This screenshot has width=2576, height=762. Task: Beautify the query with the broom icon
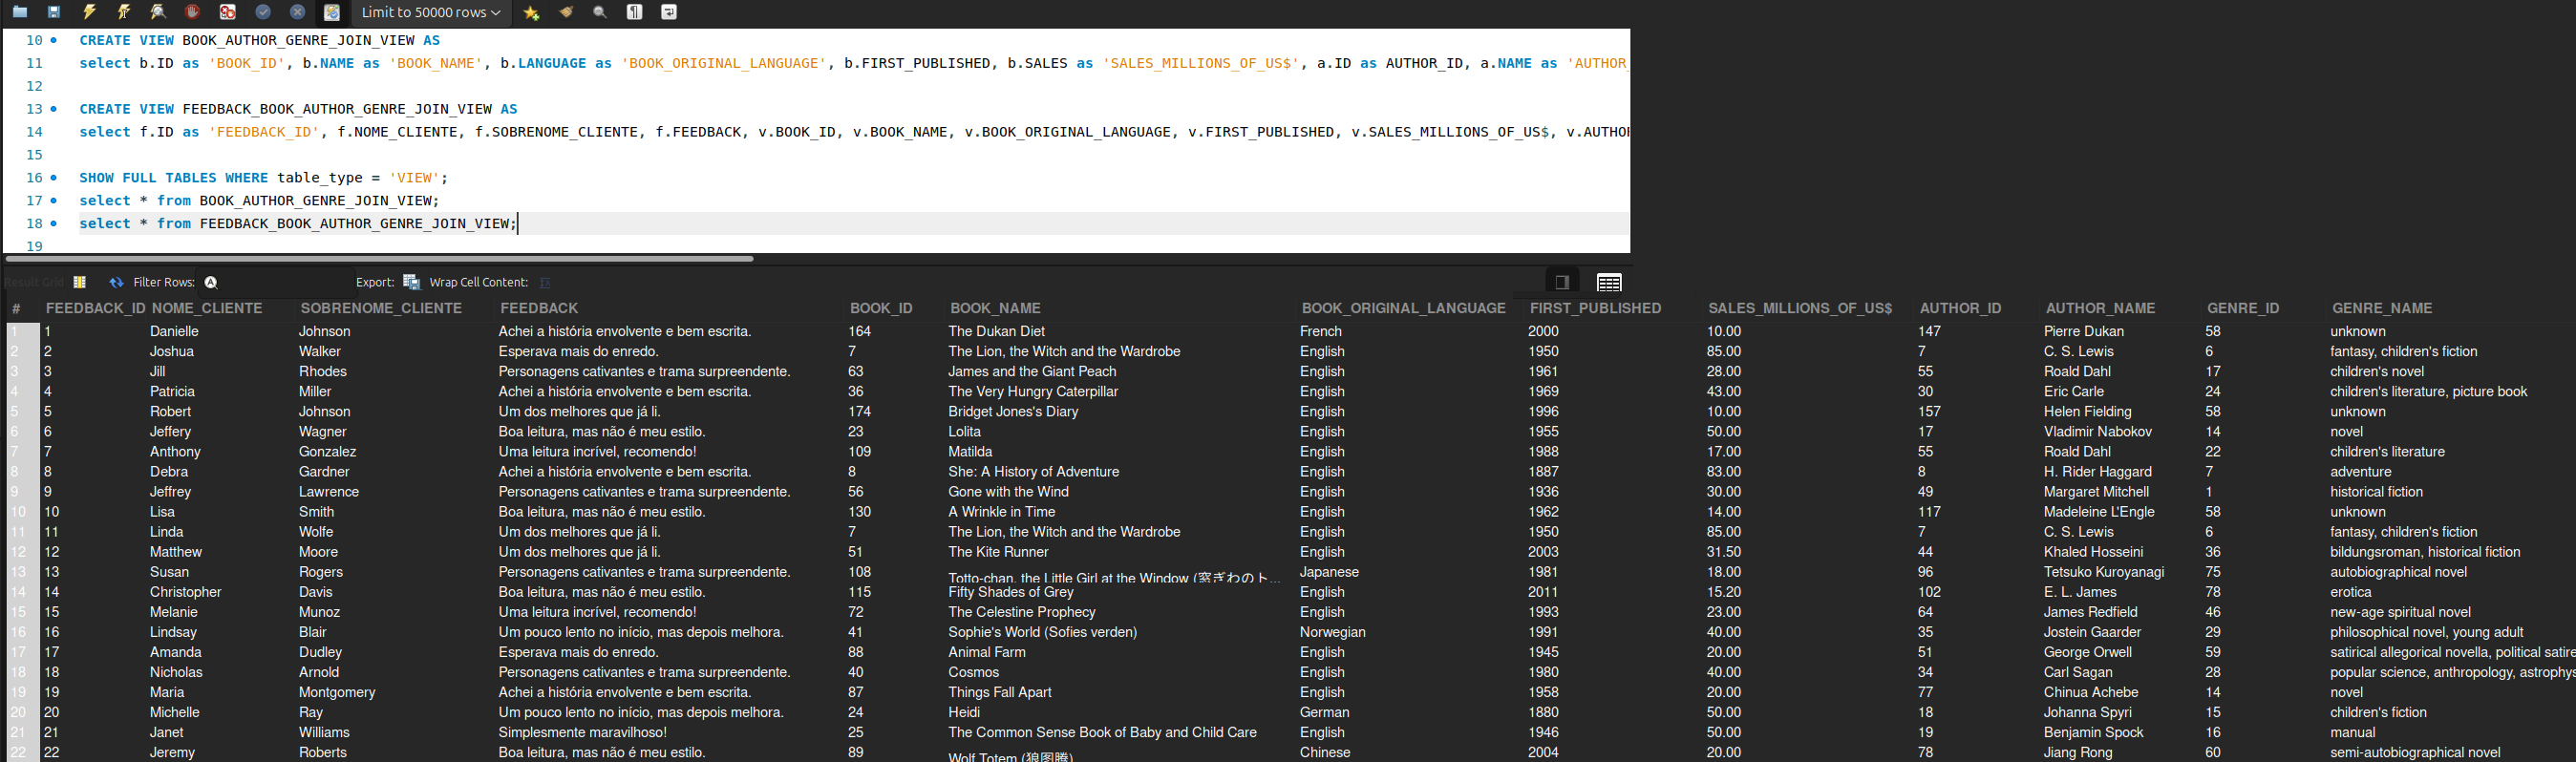point(566,12)
